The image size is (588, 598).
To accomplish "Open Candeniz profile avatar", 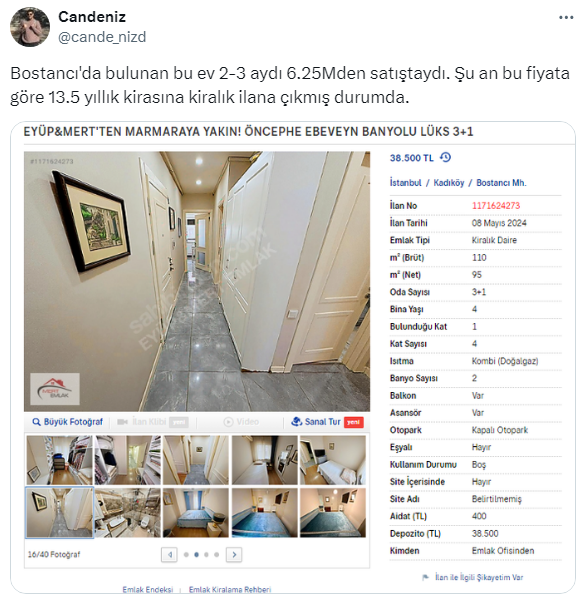I will pyautogui.click(x=30, y=27).
